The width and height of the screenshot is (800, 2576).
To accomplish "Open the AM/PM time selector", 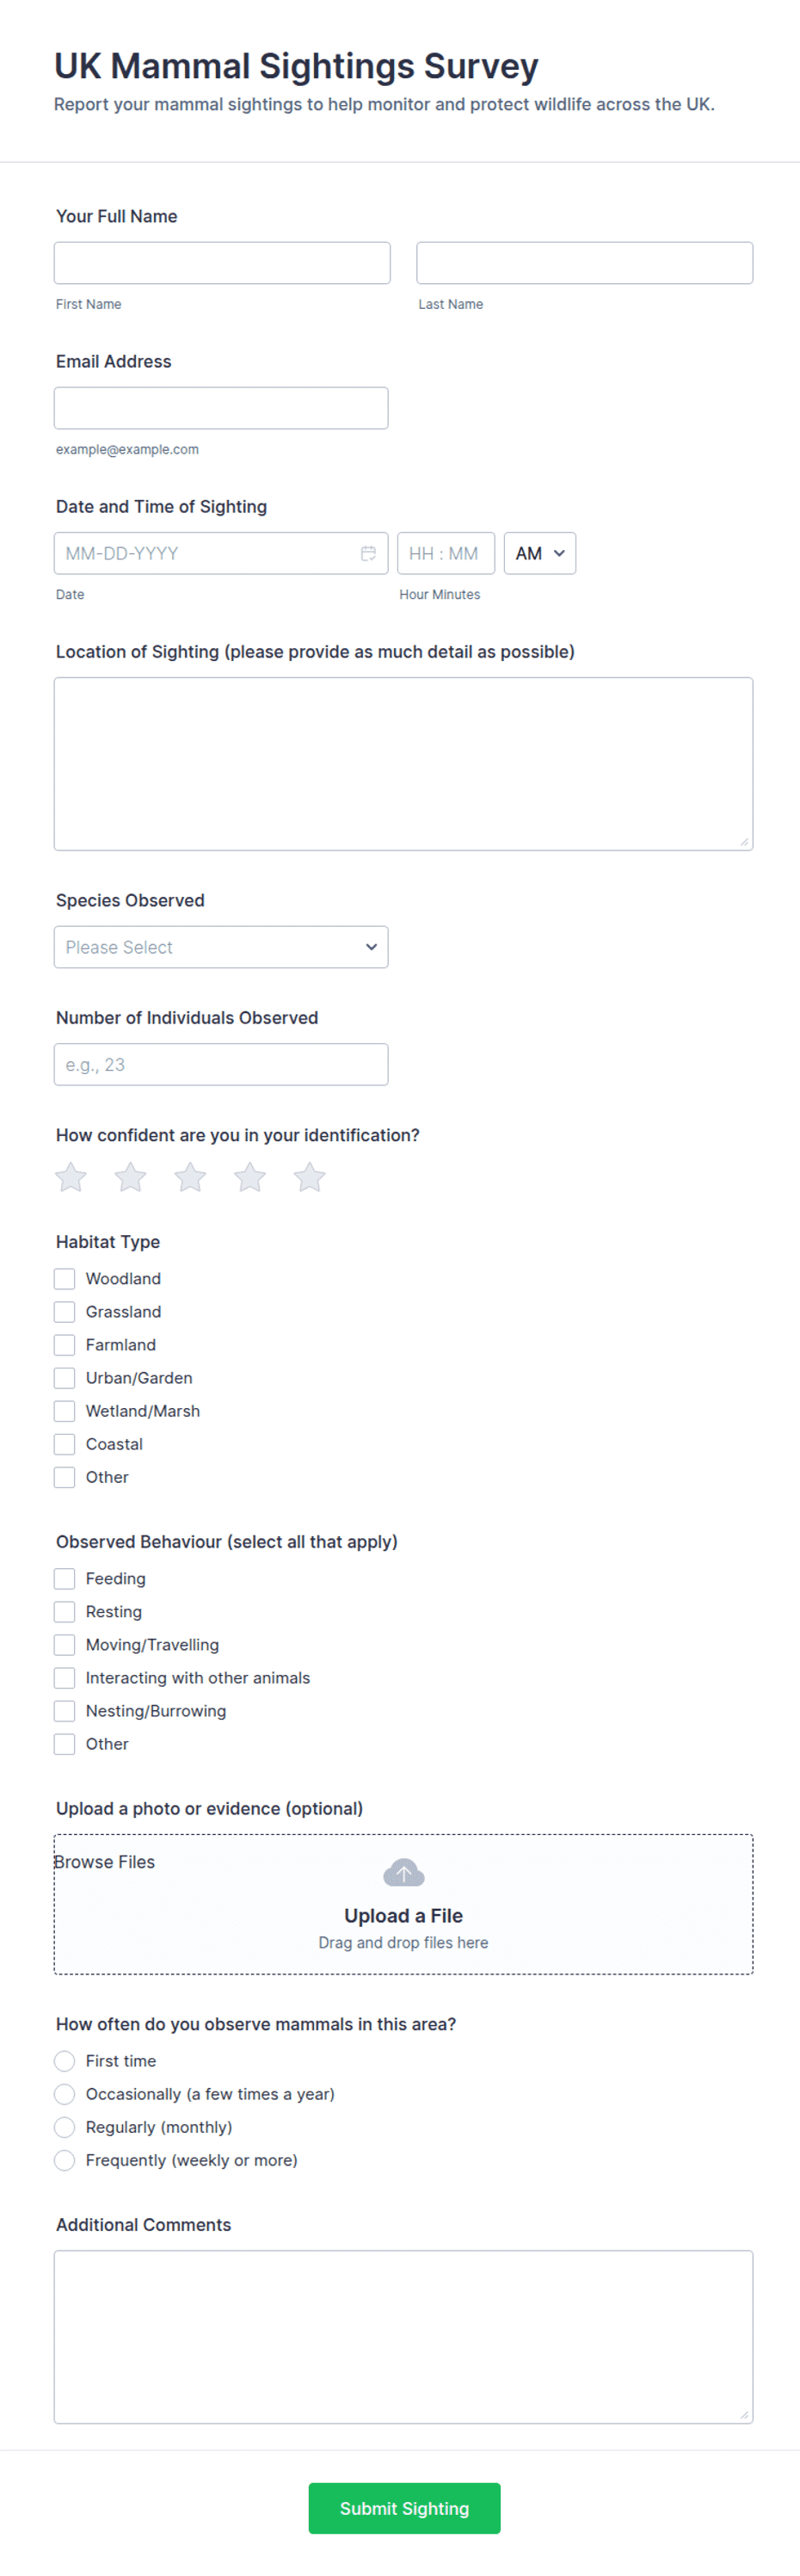I will pos(540,553).
